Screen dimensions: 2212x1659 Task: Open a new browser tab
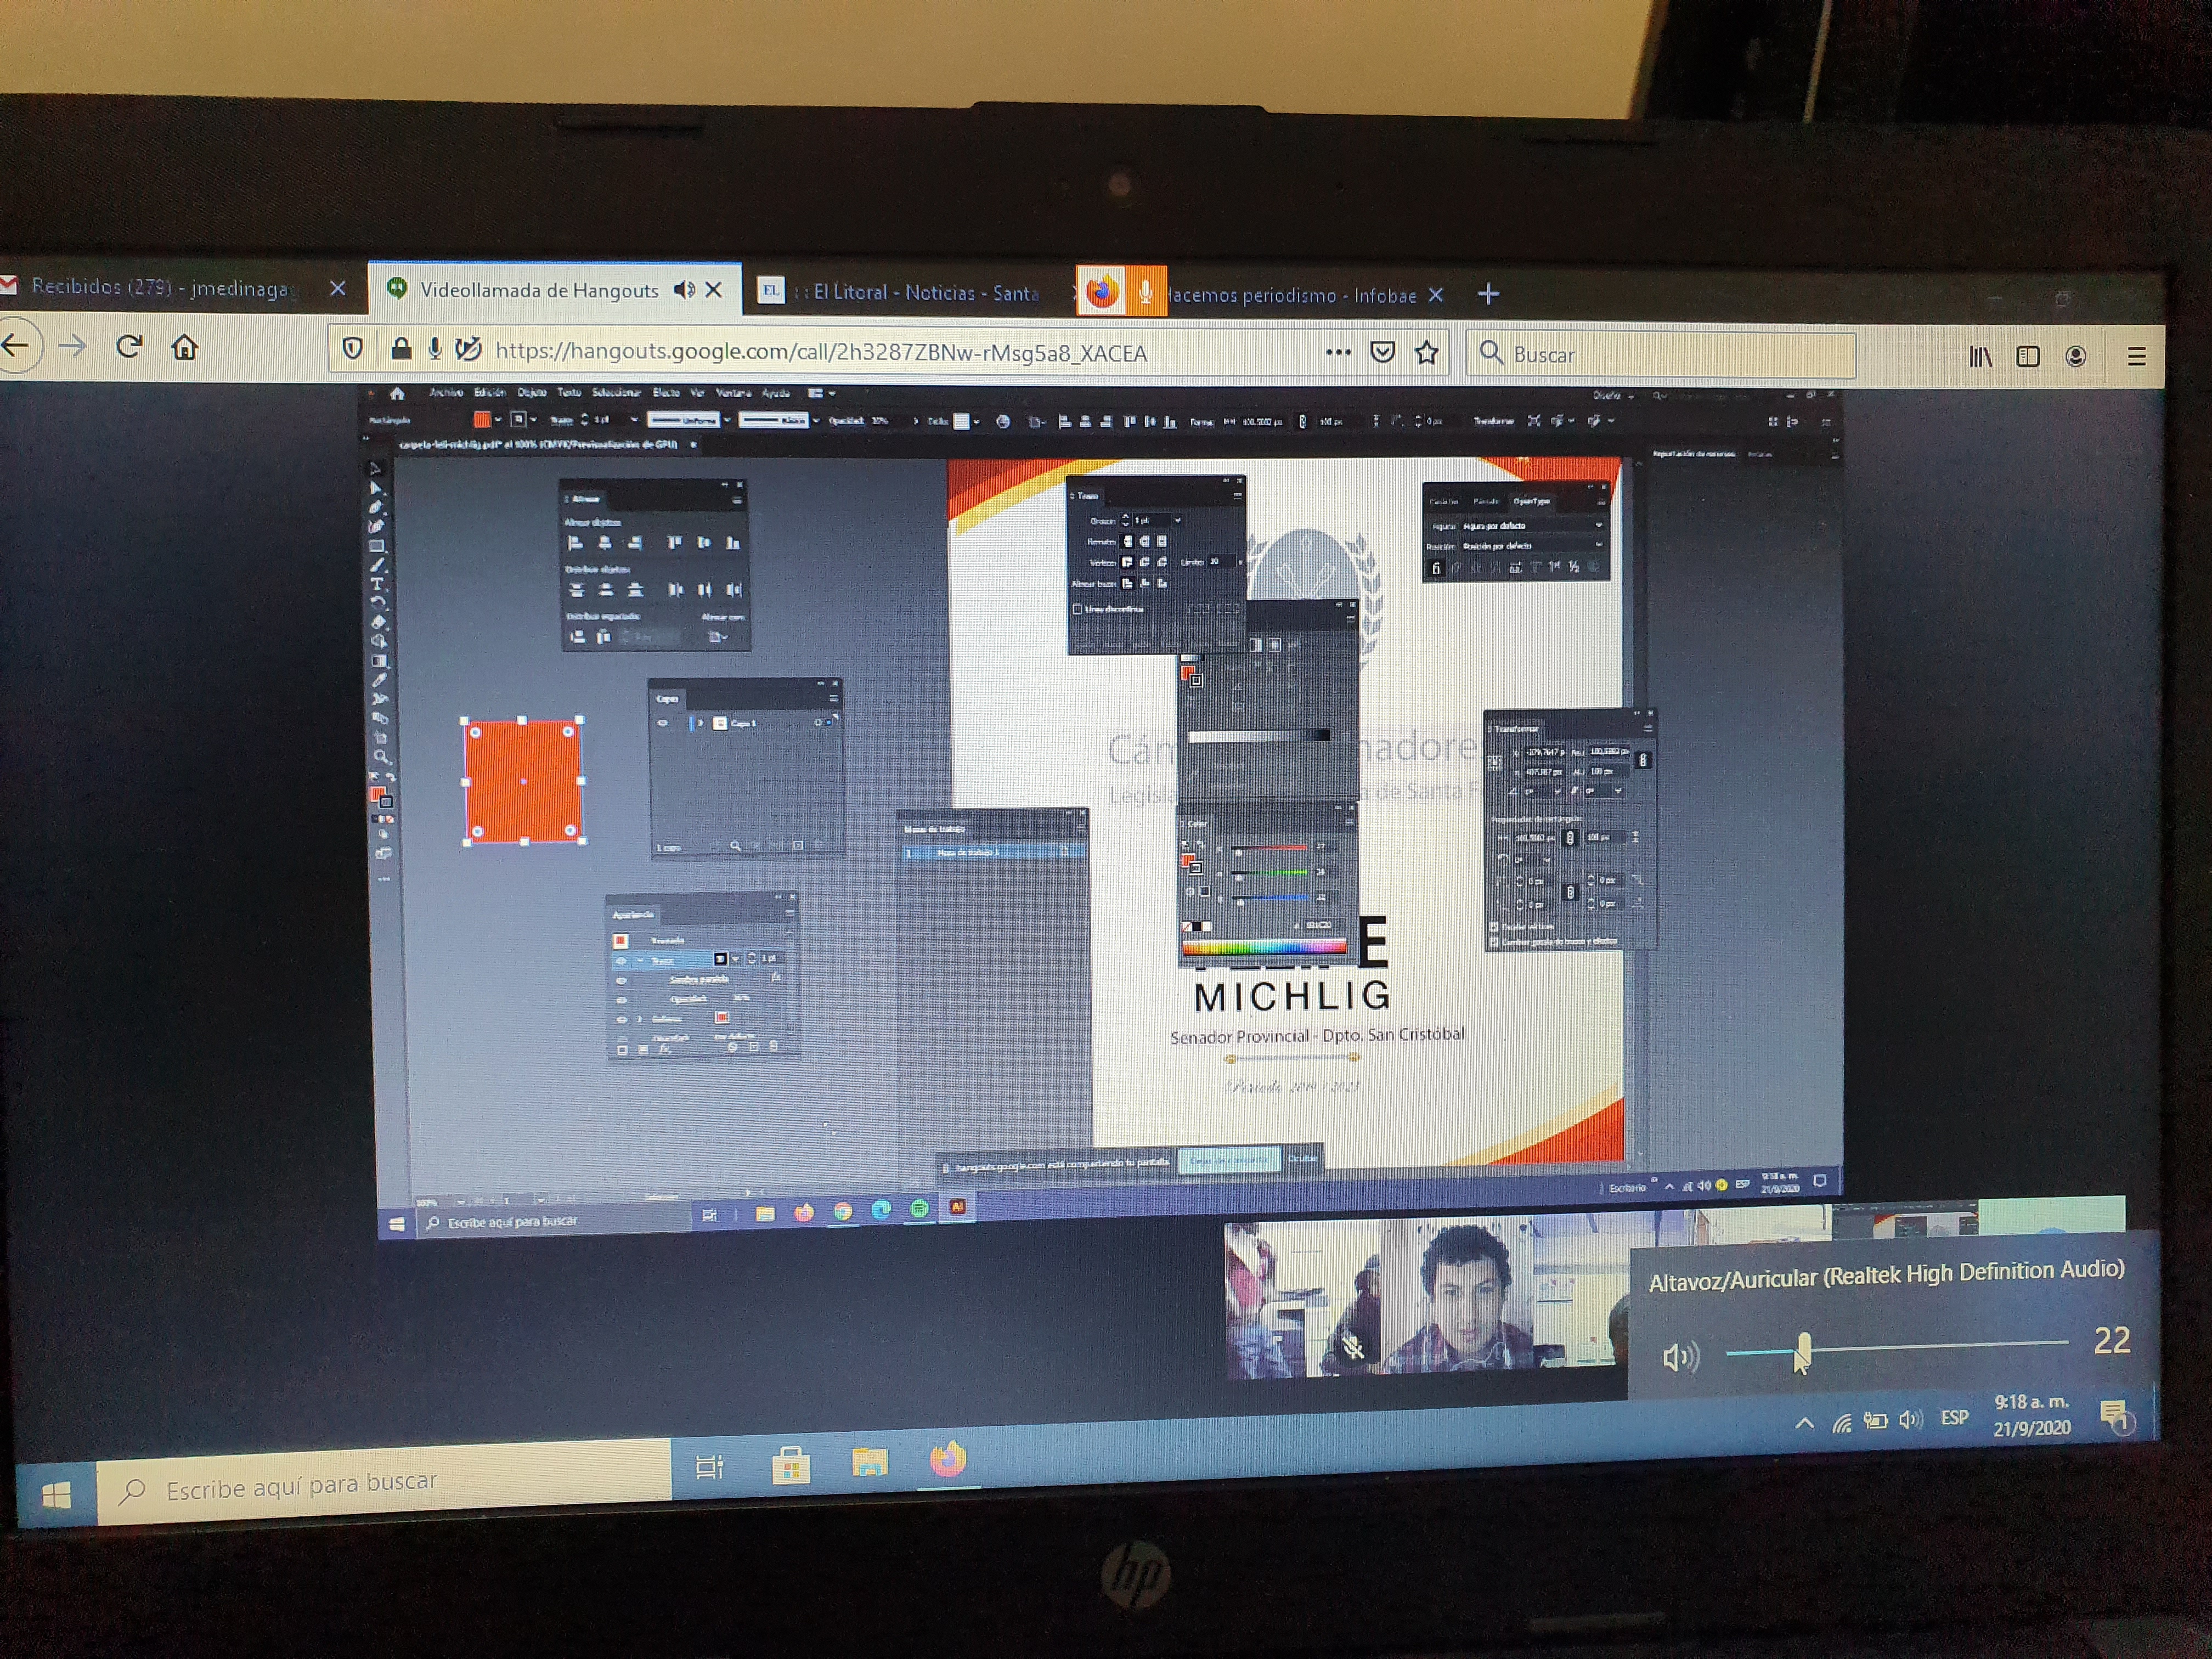click(x=1488, y=294)
